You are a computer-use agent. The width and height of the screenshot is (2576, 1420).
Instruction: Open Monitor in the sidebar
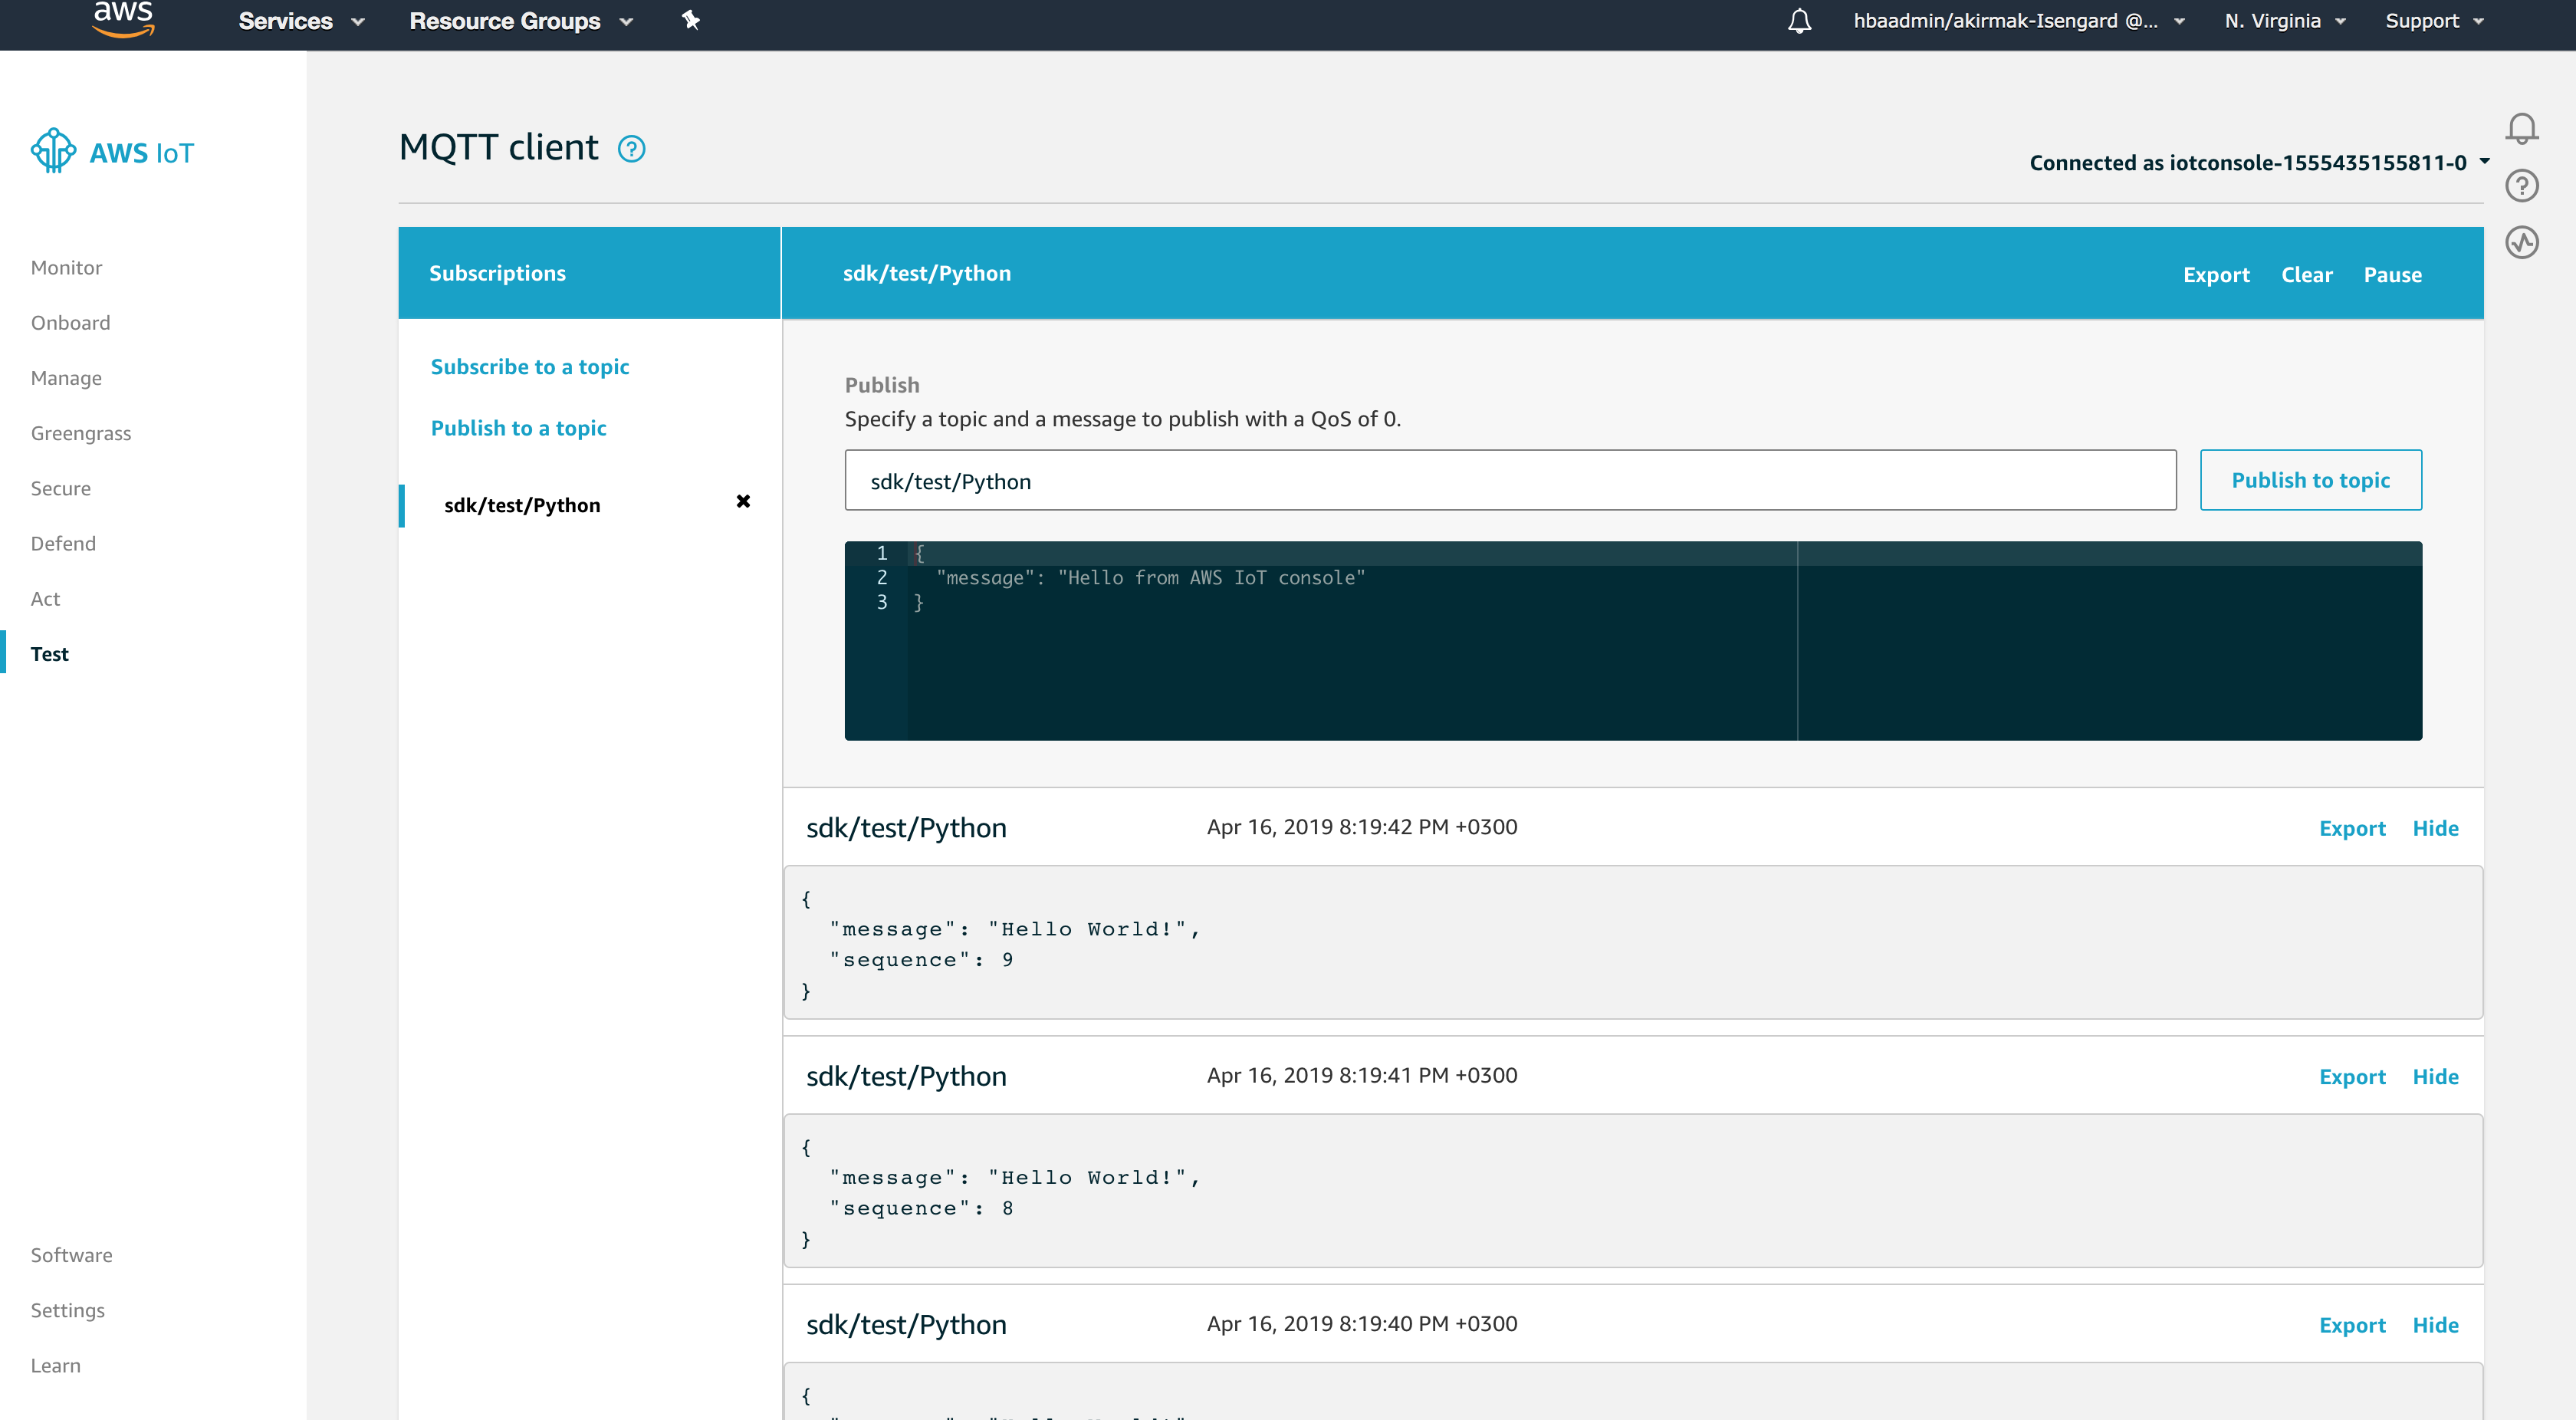[x=66, y=267]
